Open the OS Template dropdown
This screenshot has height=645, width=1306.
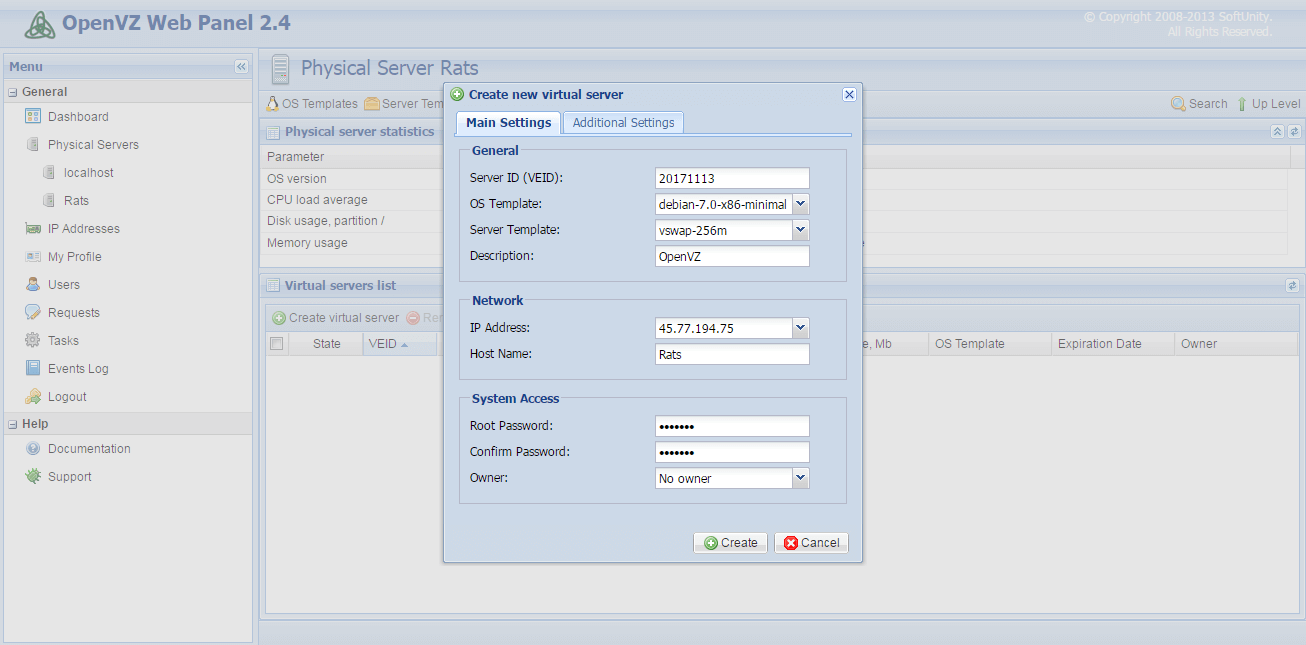pos(800,204)
